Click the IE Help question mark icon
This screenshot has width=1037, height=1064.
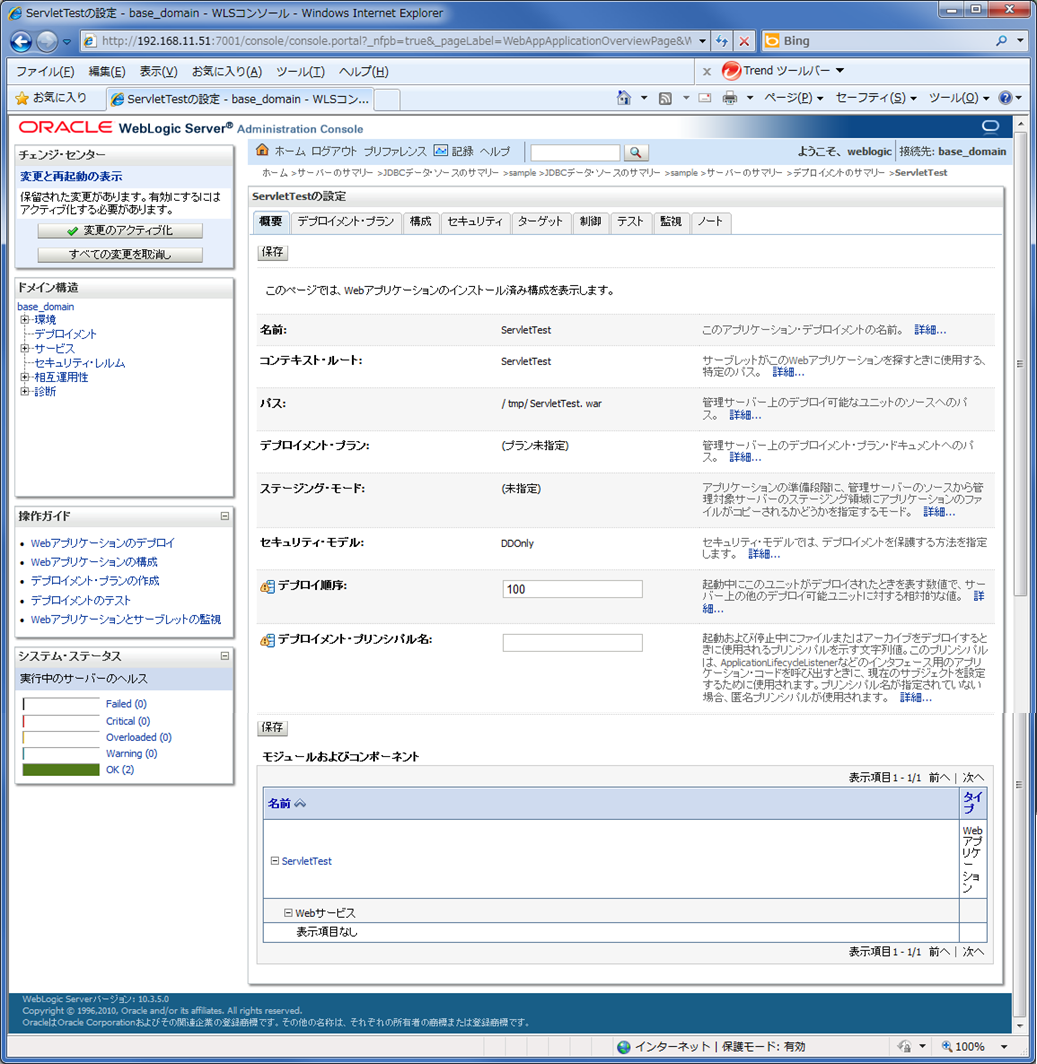click(1005, 98)
